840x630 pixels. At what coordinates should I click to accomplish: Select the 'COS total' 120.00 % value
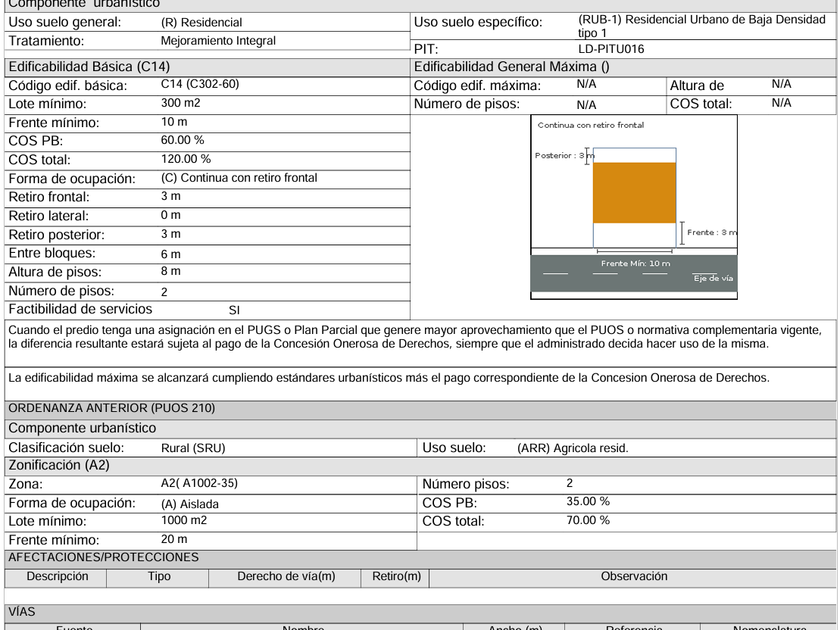[x=186, y=159]
